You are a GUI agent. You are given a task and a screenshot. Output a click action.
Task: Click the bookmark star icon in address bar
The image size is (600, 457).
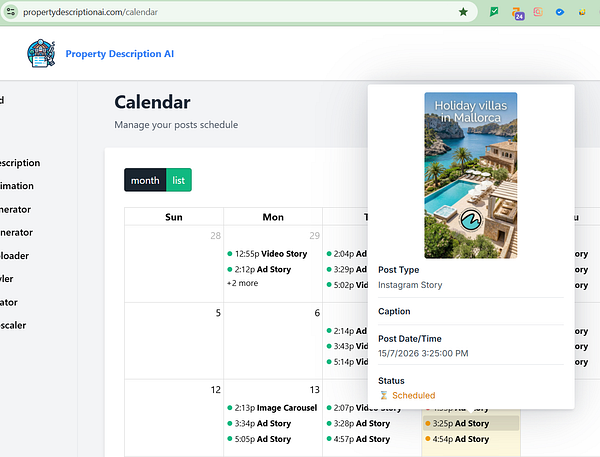click(463, 12)
